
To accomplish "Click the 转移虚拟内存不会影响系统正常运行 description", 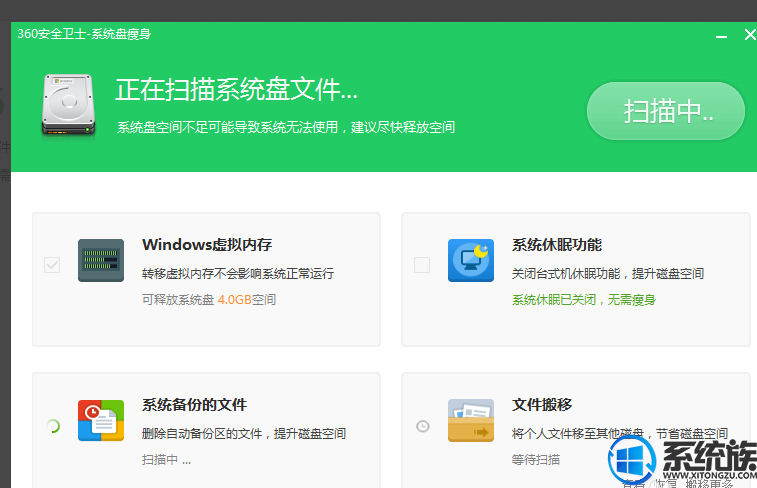I will [238, 274].
